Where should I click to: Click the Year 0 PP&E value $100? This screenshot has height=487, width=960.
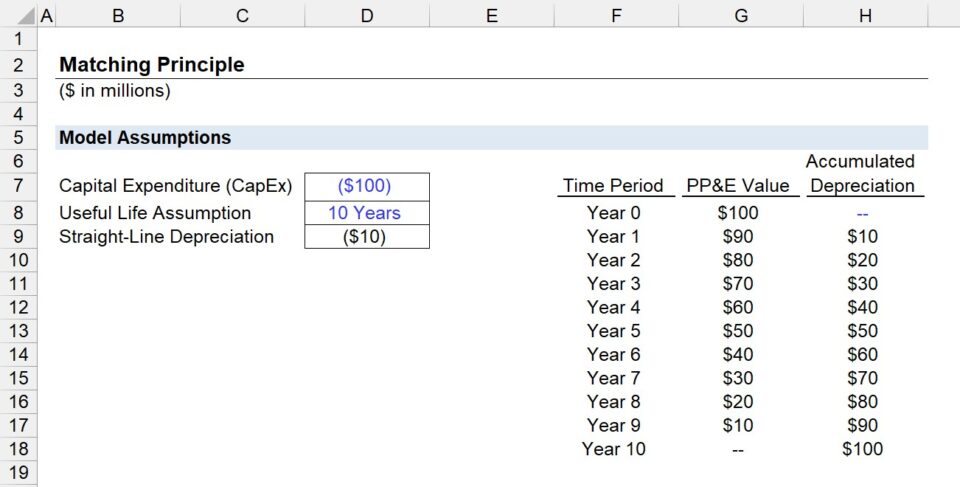738,213
